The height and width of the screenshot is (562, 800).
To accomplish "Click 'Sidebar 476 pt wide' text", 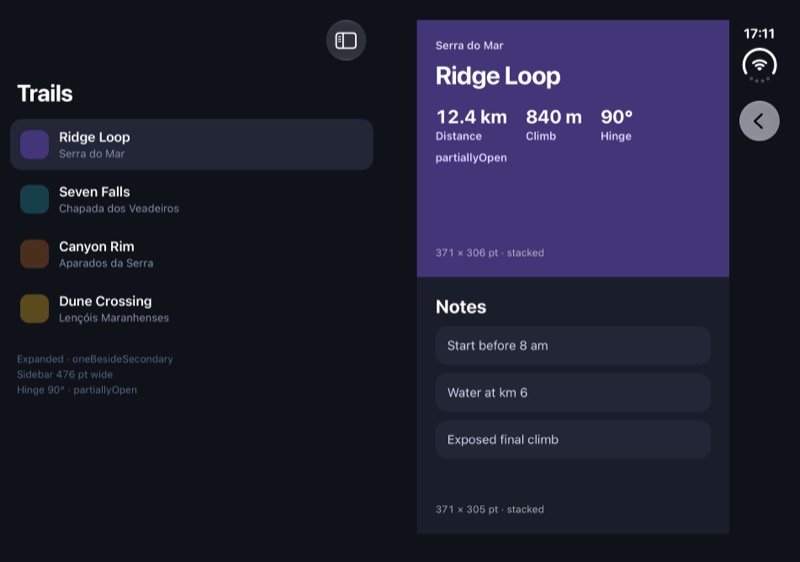I will (65, 374).
